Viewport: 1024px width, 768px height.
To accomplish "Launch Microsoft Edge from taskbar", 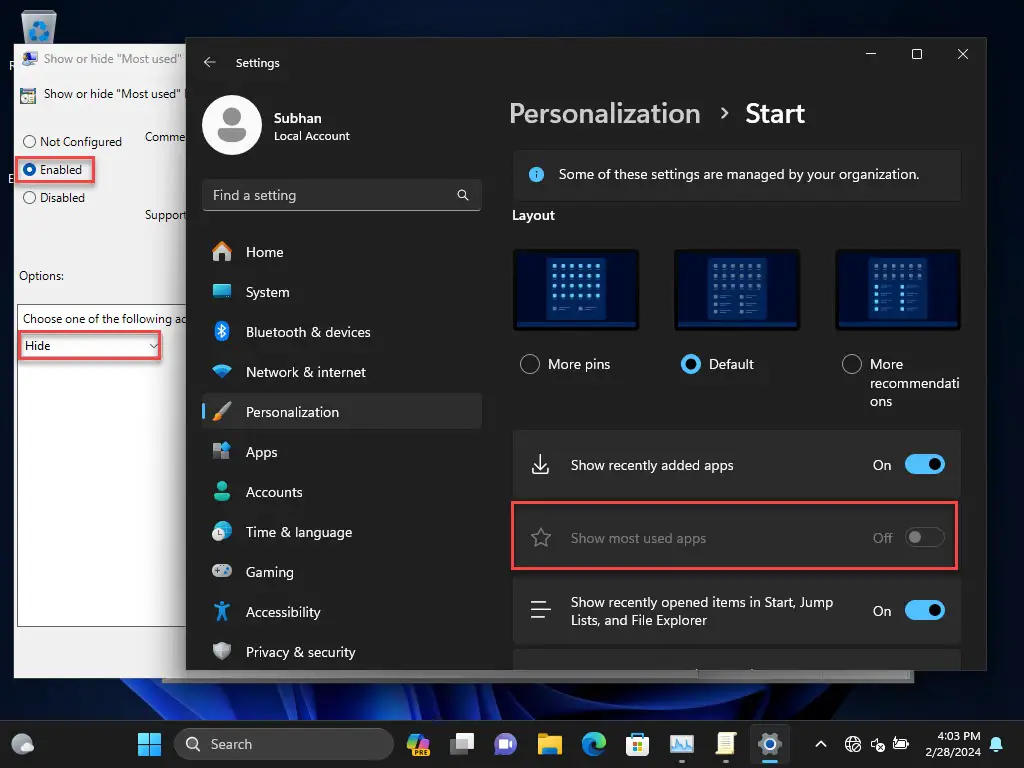I will 594,744.
